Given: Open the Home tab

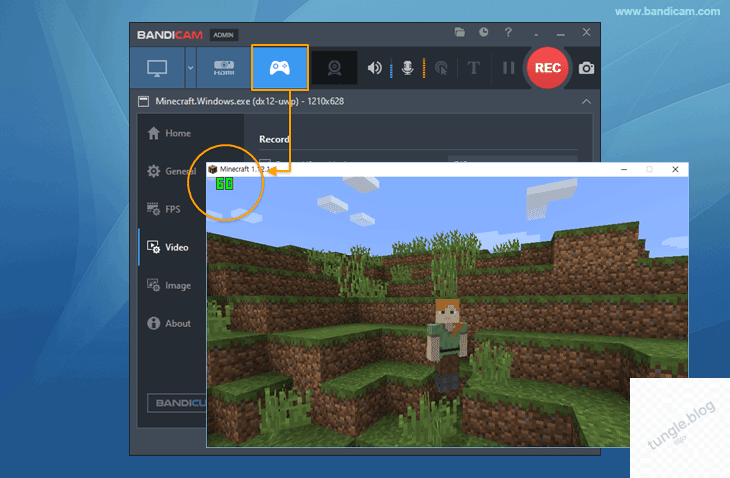Looking at the screenshot, I should pyautogui.click(x=169, y=133).
